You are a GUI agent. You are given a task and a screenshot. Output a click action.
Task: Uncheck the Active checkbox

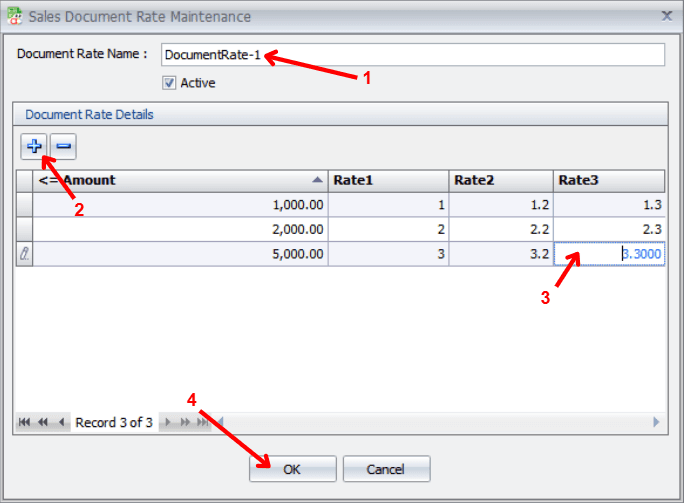click(169, 83)
